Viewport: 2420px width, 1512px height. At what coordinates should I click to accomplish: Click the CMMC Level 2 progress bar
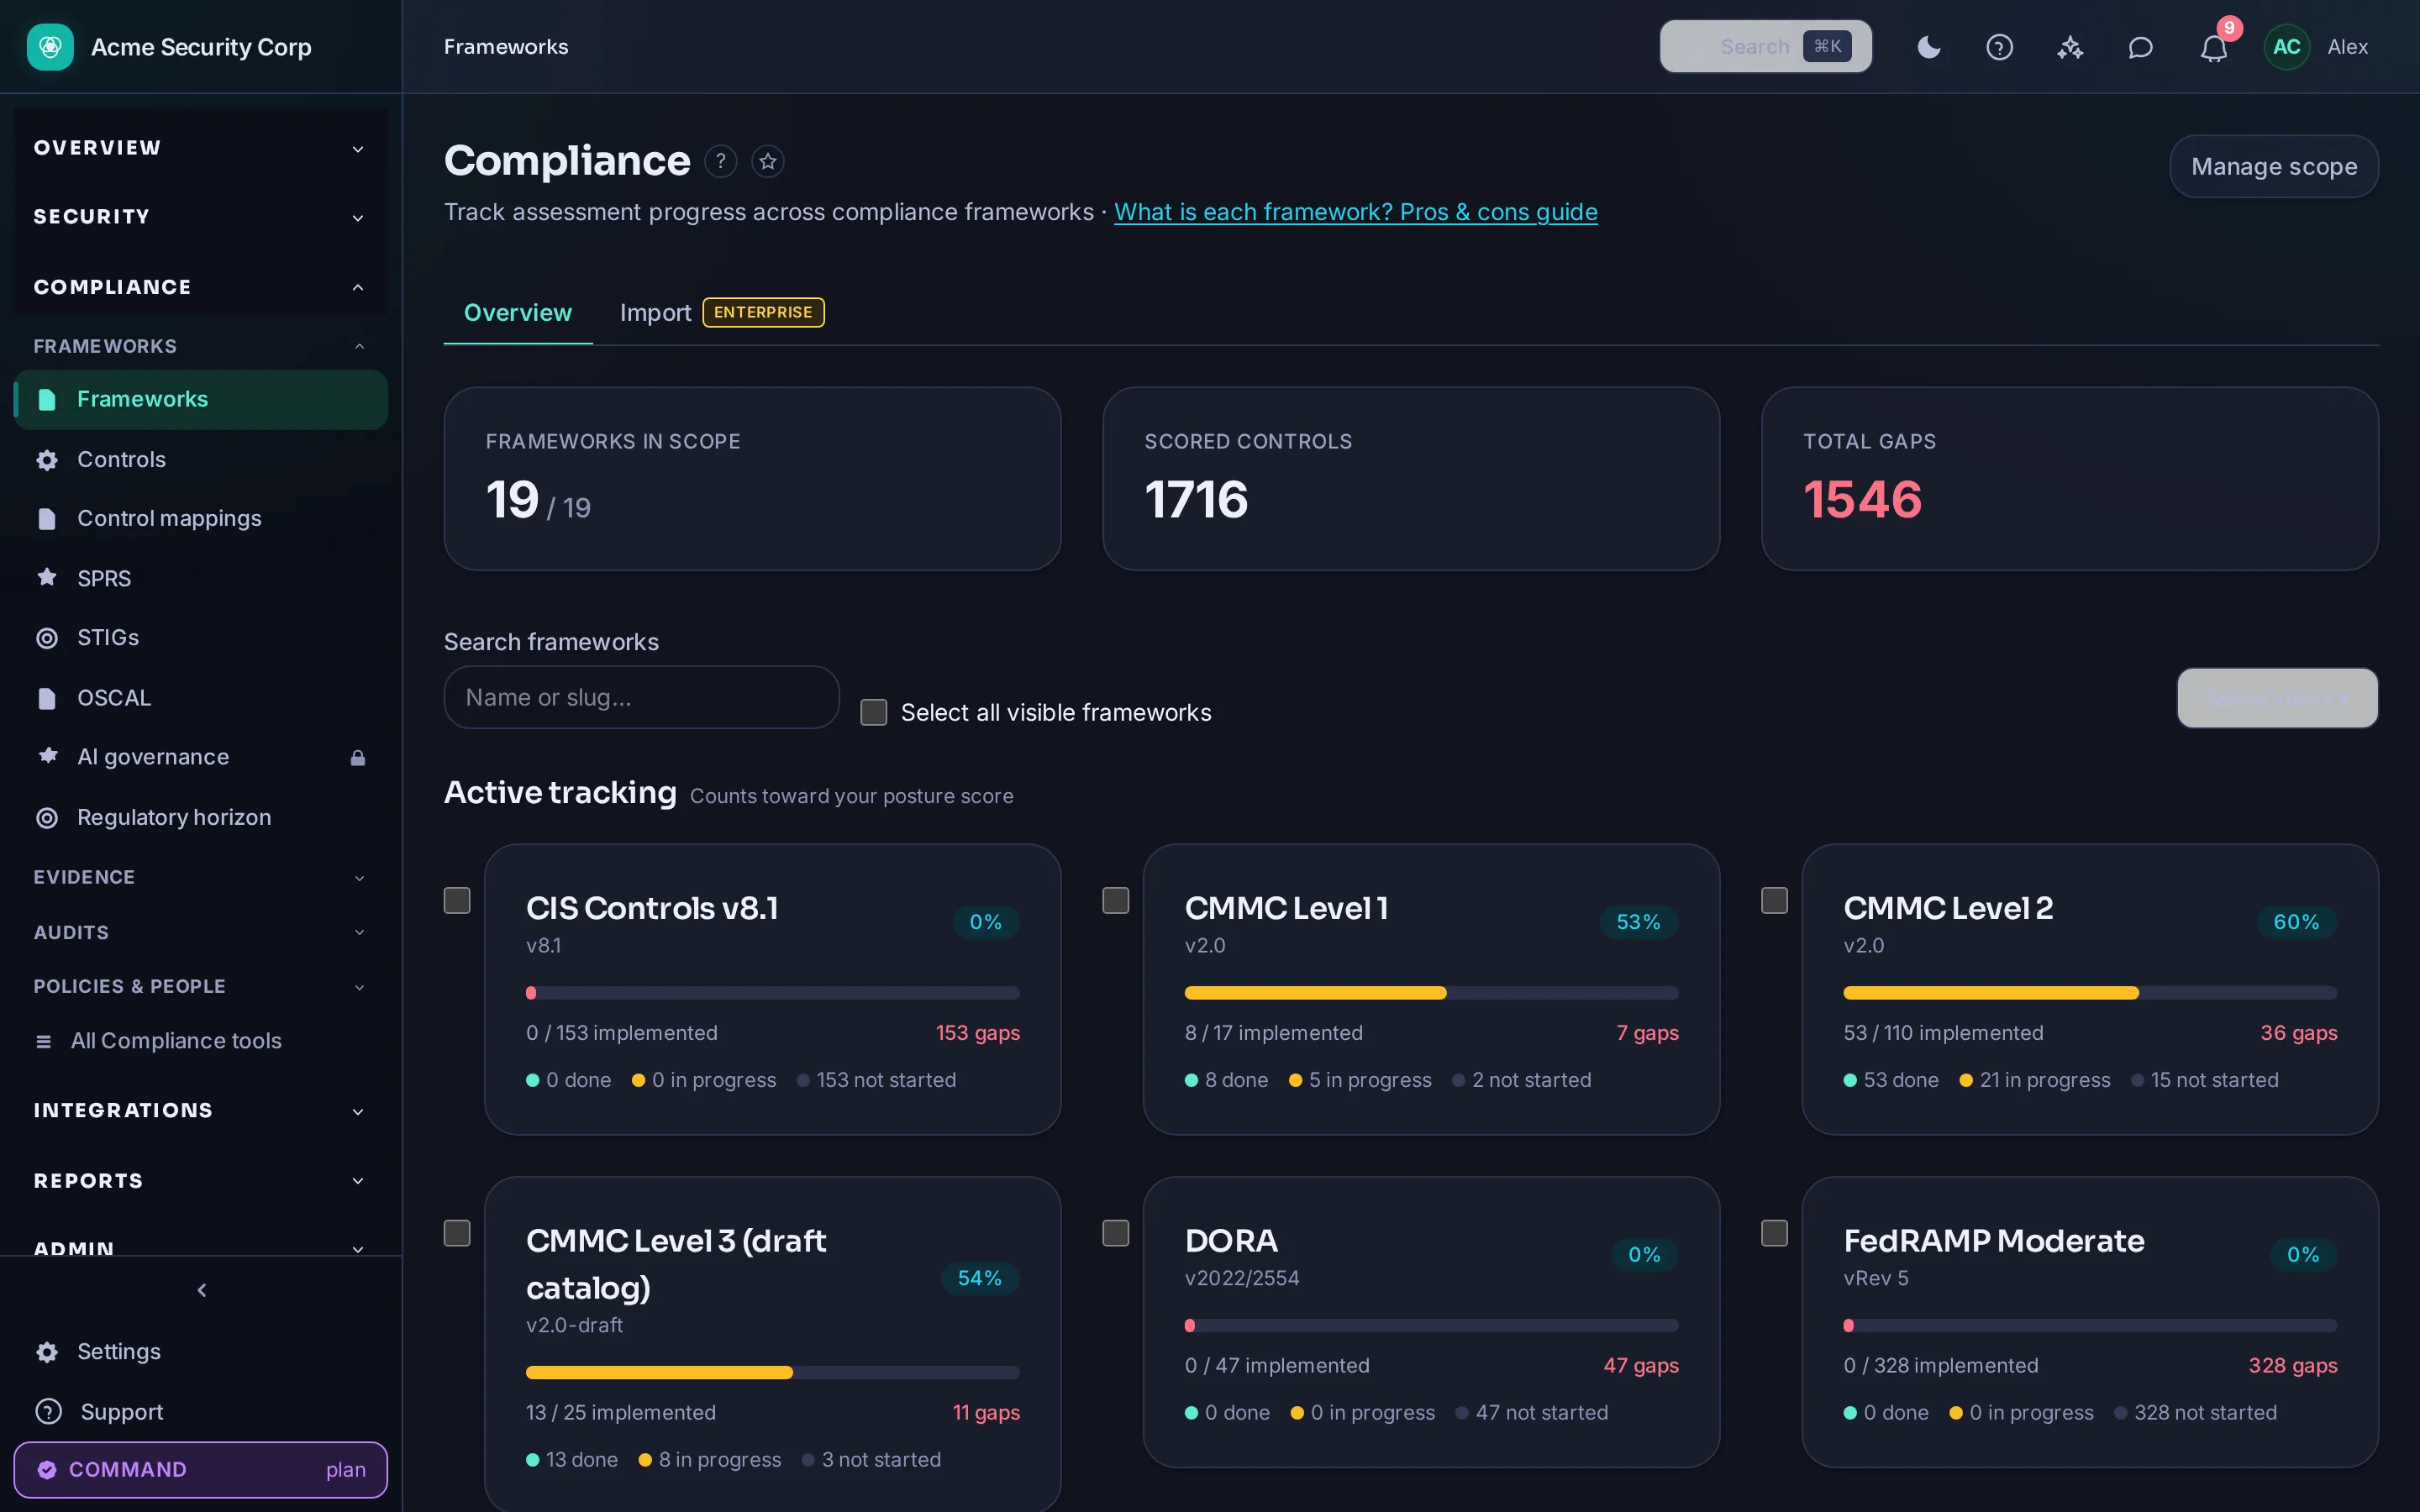[2090, 993]
